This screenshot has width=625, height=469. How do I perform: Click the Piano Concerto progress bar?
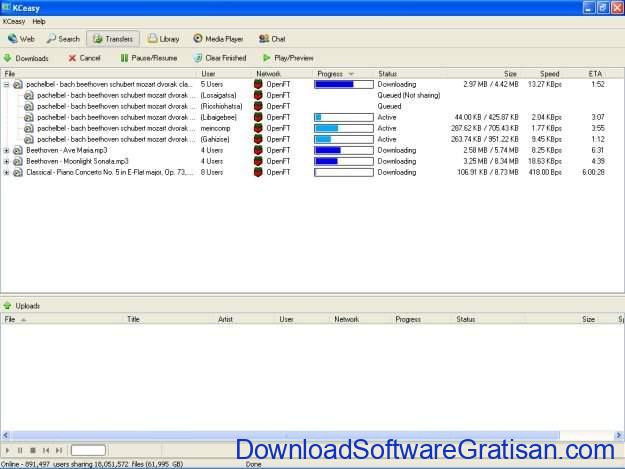tap(344, 173)
